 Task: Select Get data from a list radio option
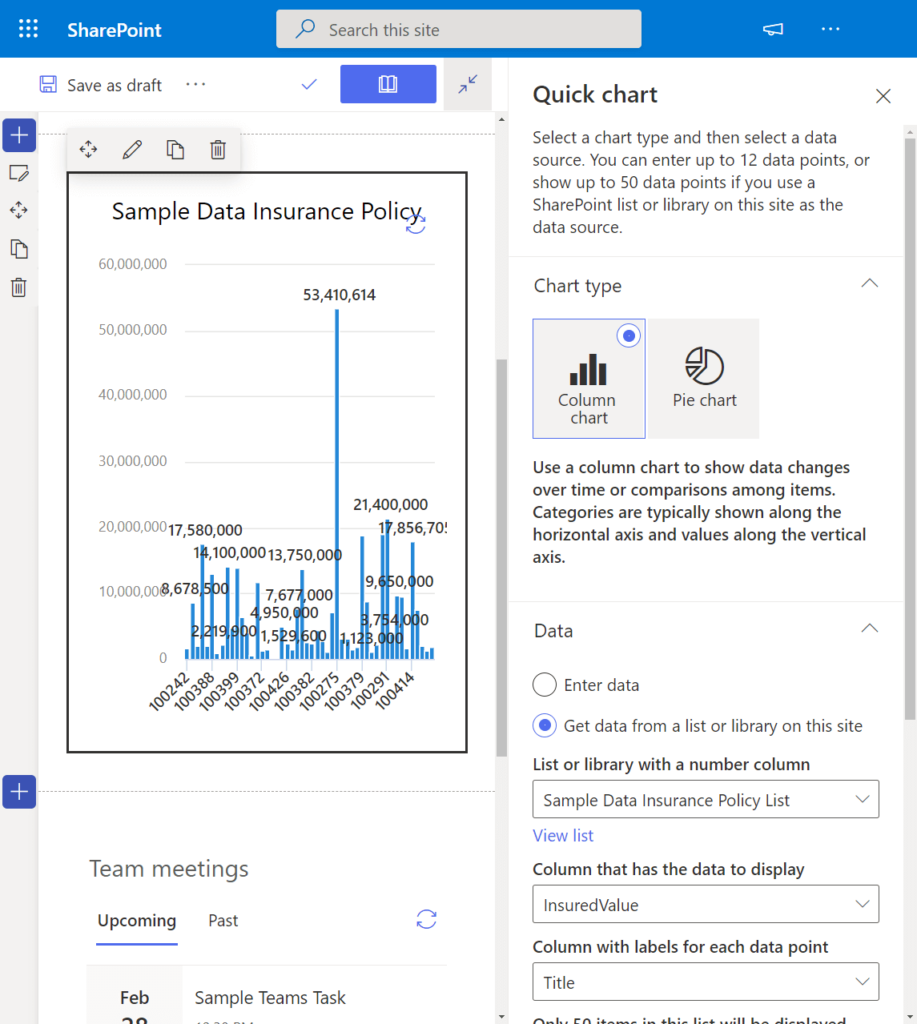click(x=545, y=726)
